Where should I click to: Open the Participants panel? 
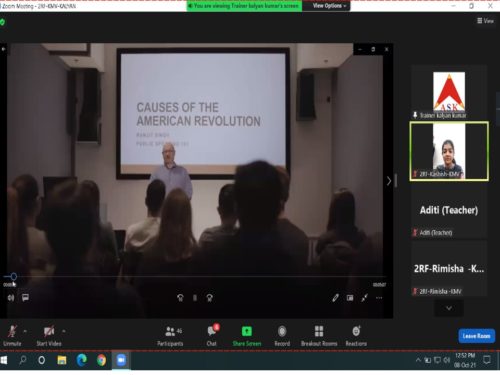click(x=170, y=335)
